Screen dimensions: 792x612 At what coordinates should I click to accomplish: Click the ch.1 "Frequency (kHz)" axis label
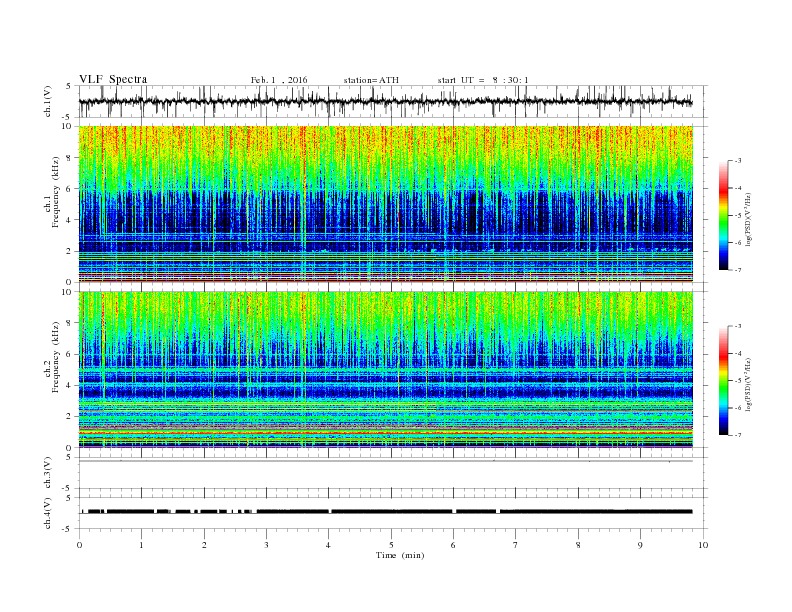56,192
